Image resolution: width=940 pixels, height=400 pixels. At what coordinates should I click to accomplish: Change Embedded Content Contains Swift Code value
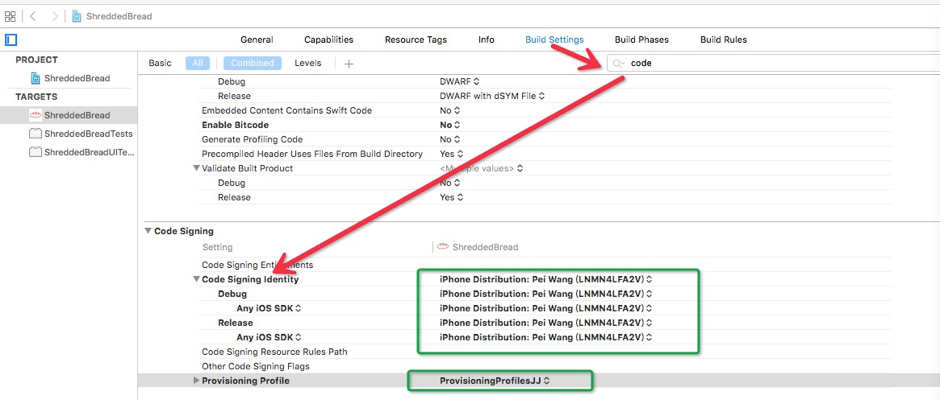click(x=450, y=110)
